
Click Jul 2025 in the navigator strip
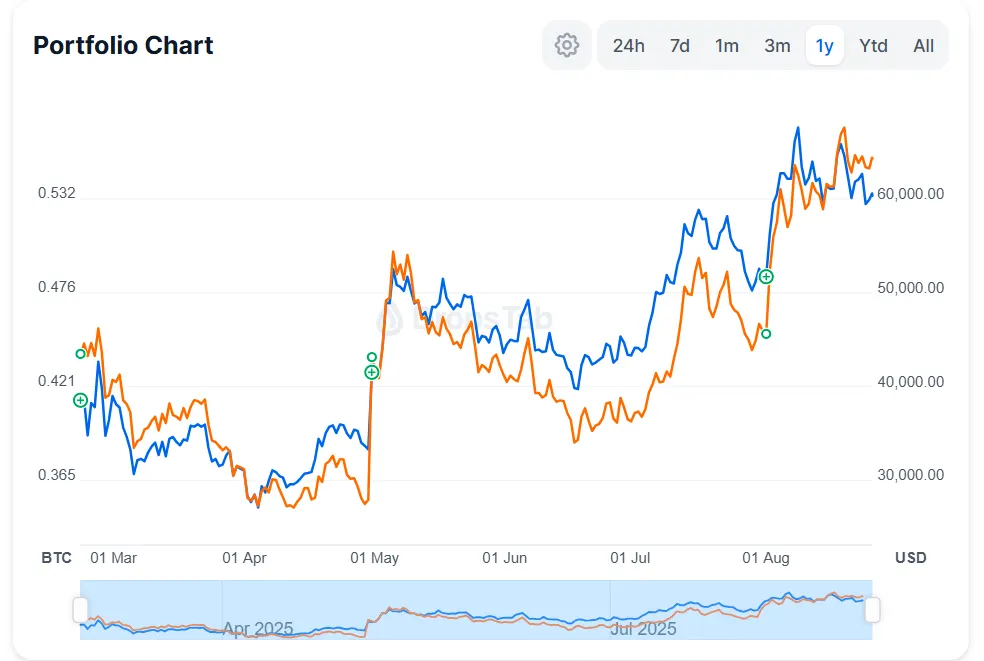click(643, 628)
